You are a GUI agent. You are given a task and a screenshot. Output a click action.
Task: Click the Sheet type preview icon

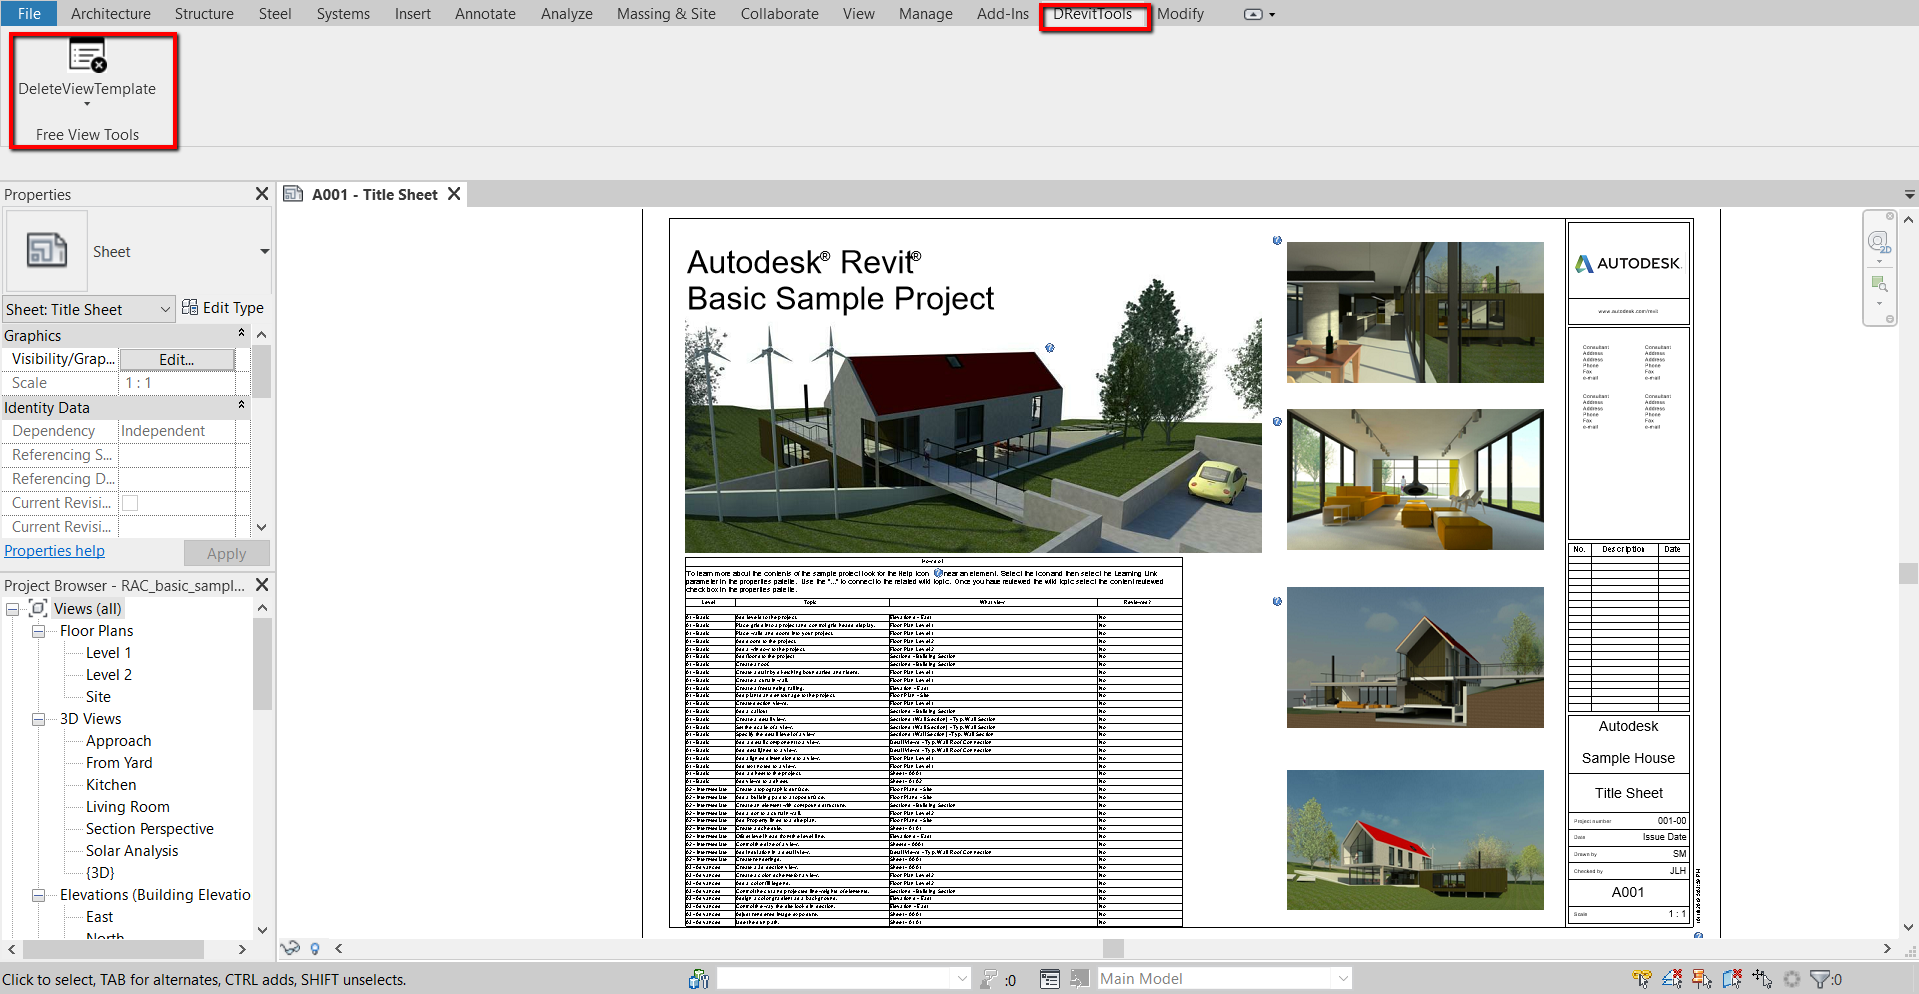(x=47, y=250)
